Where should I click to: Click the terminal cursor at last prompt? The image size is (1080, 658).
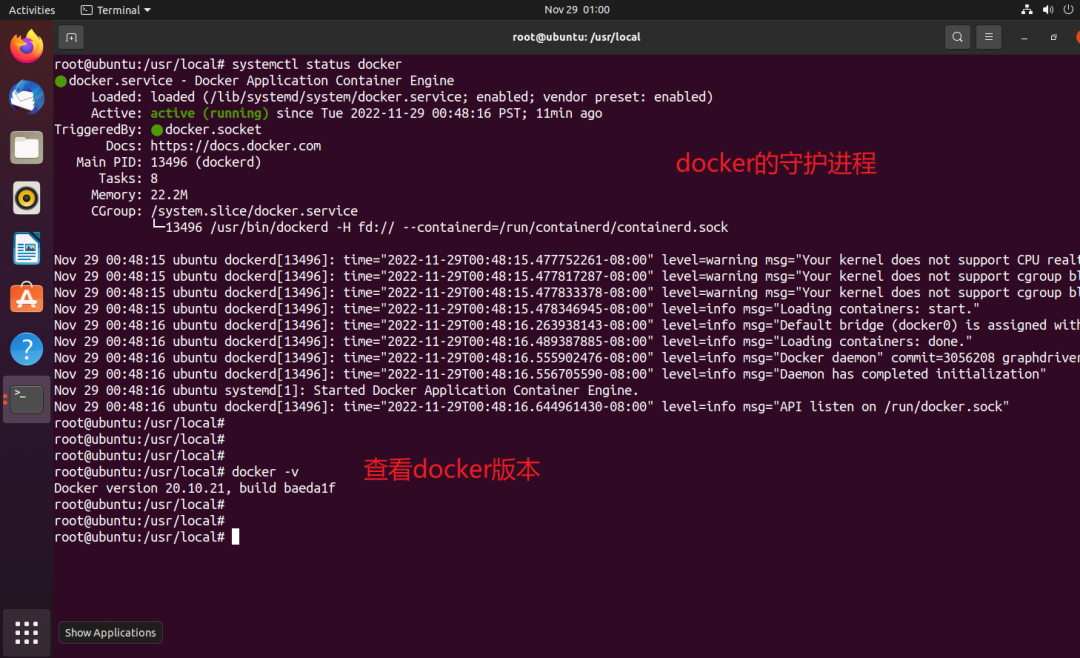click(236, 537)
